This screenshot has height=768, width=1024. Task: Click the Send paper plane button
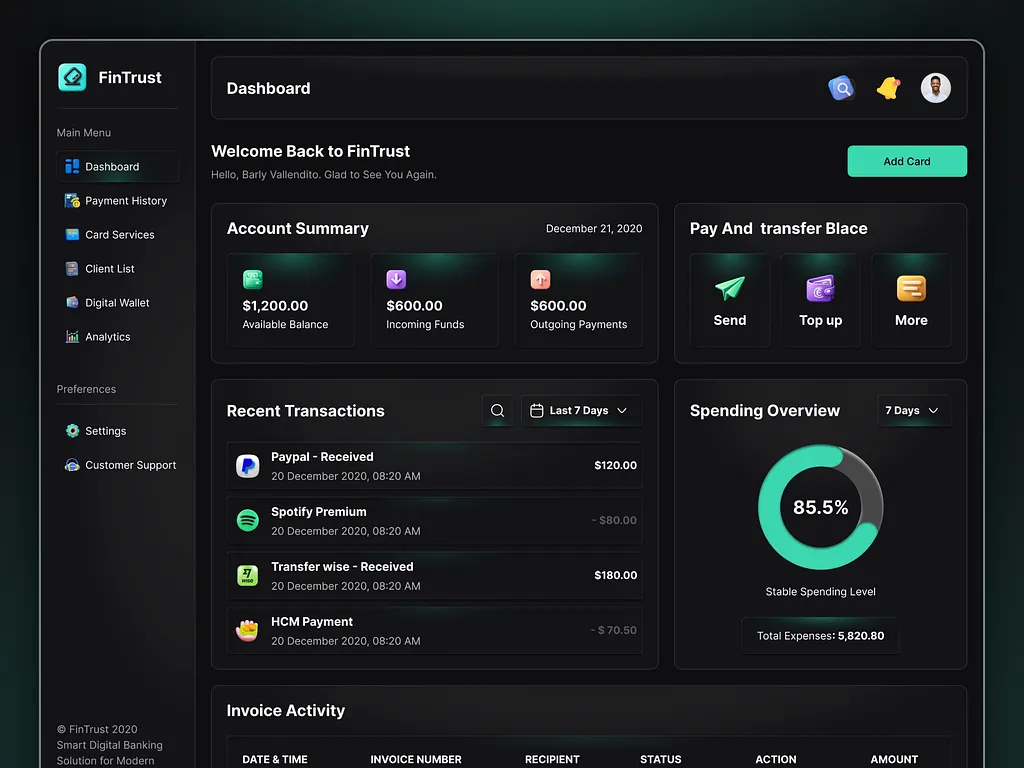click(x=729, y=300)
